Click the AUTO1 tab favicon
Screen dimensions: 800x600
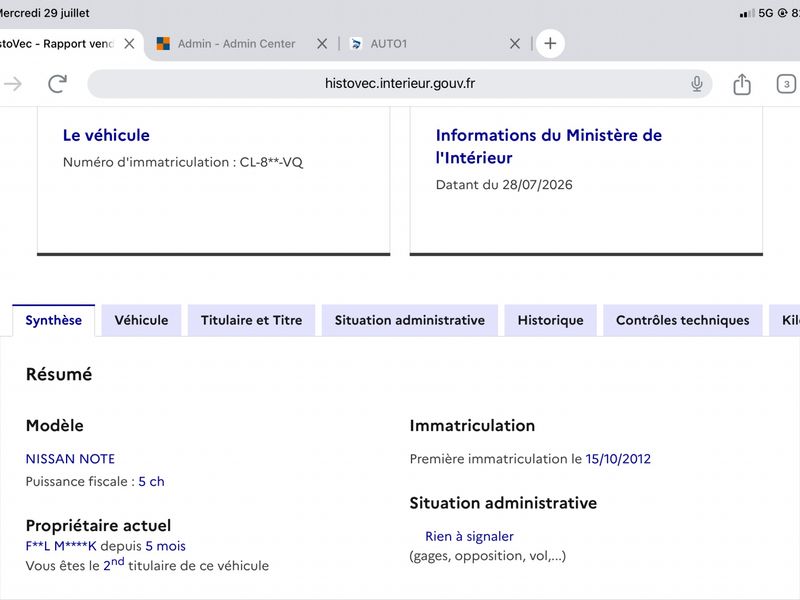(x=356, y=44)
